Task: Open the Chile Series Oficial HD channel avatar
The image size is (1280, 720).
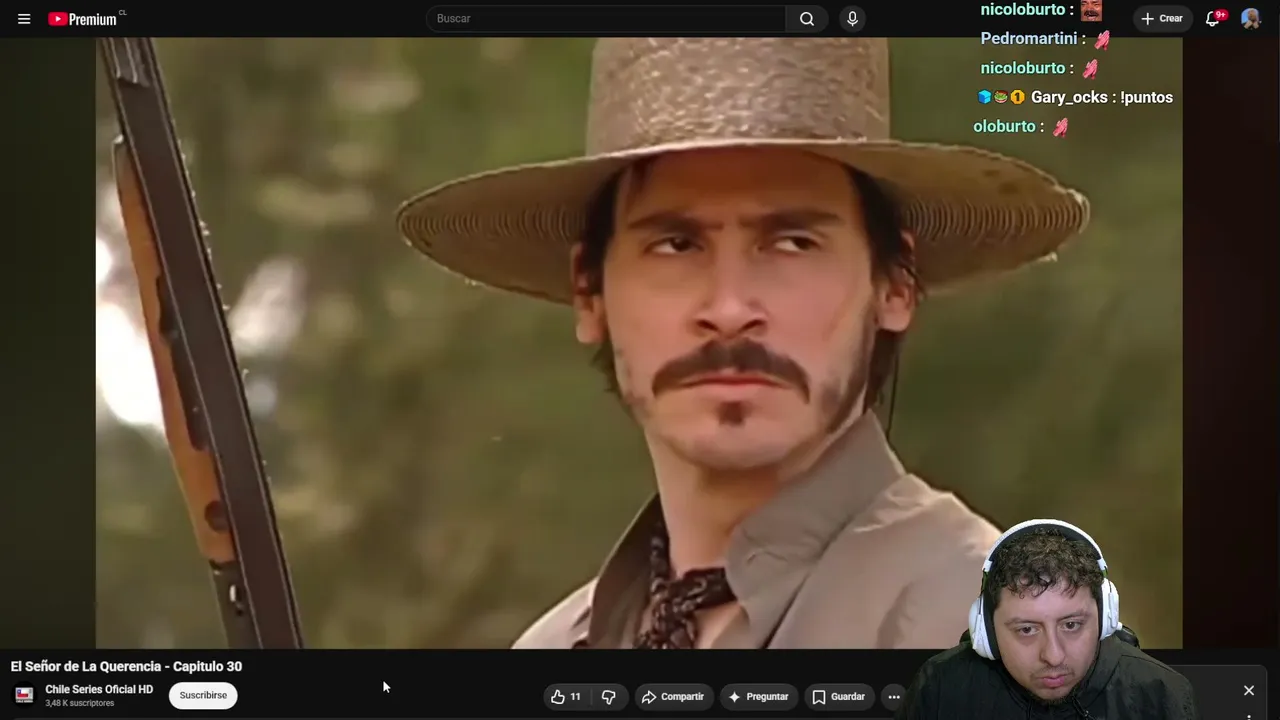Action: point(24,695)
